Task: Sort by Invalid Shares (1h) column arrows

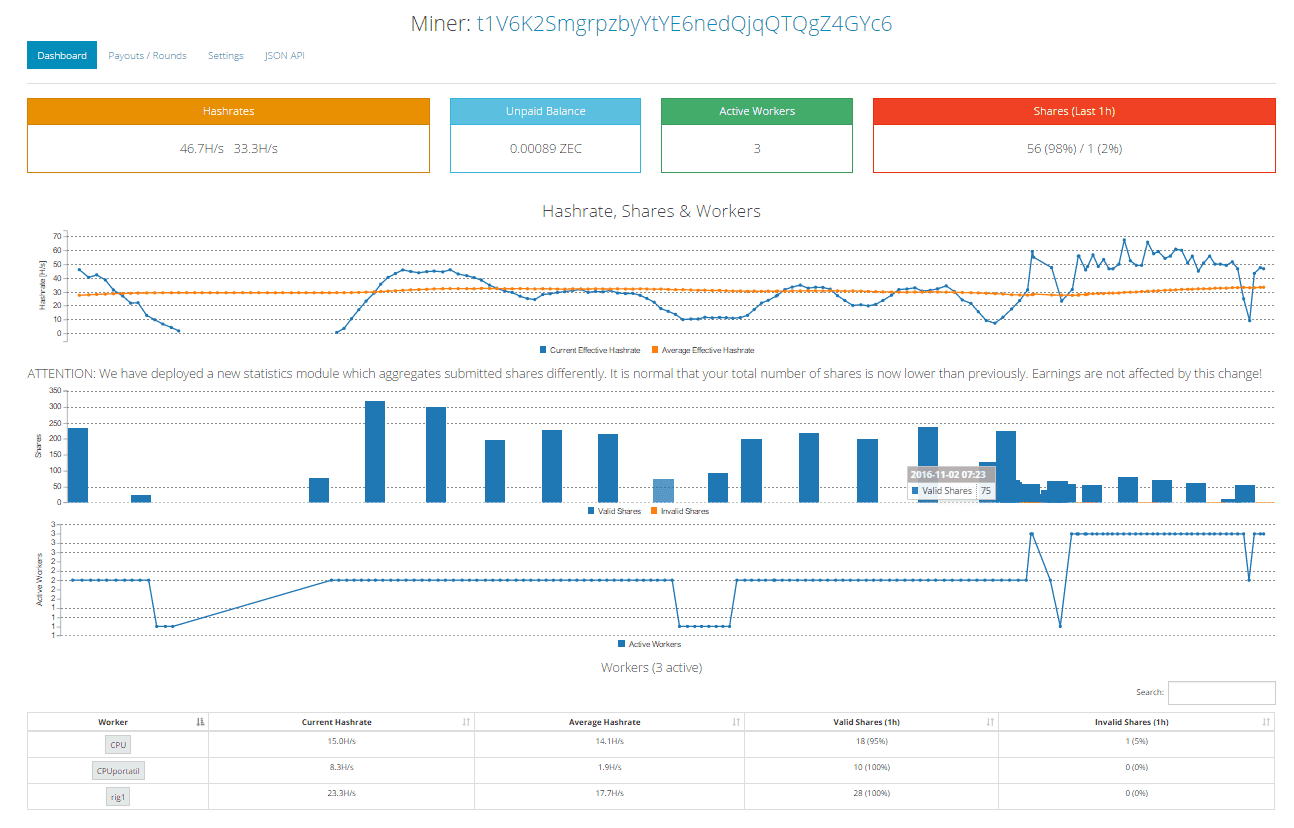Action: click(x=1267, y=722)
